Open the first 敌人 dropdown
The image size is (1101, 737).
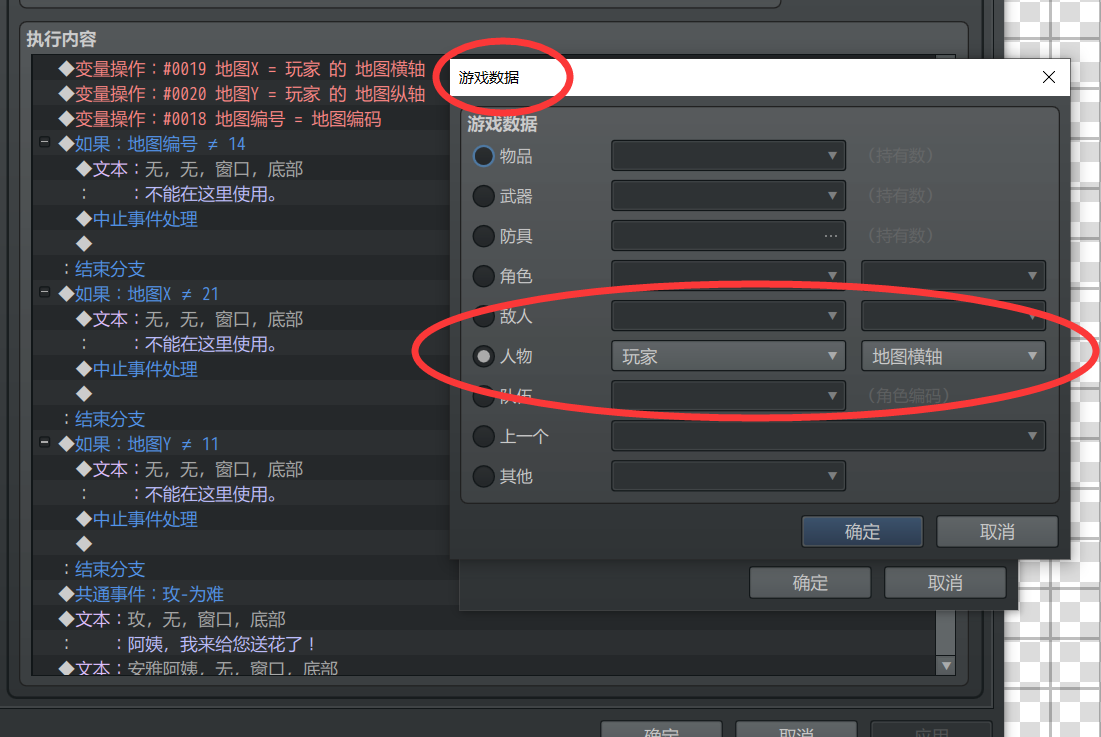pos(728,316)
